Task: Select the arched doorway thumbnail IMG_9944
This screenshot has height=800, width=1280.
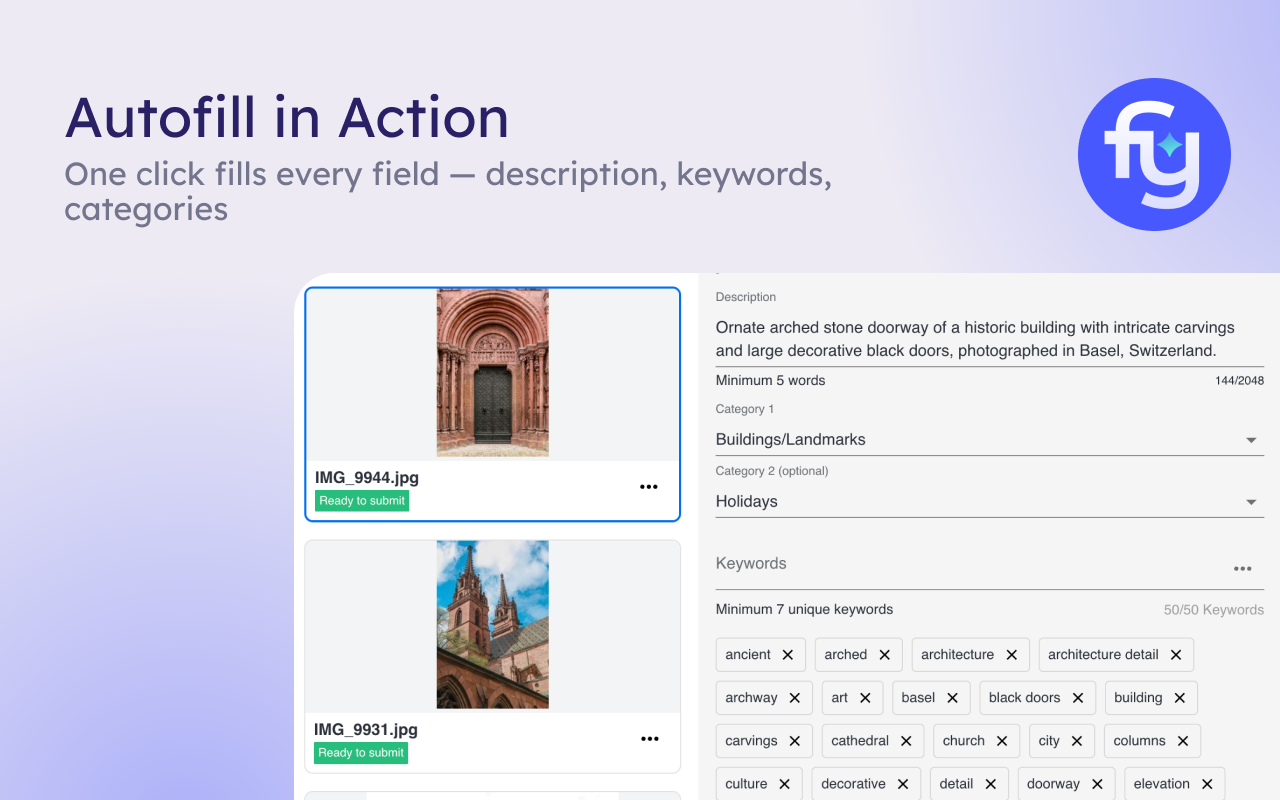Action: tap(493, 373)
